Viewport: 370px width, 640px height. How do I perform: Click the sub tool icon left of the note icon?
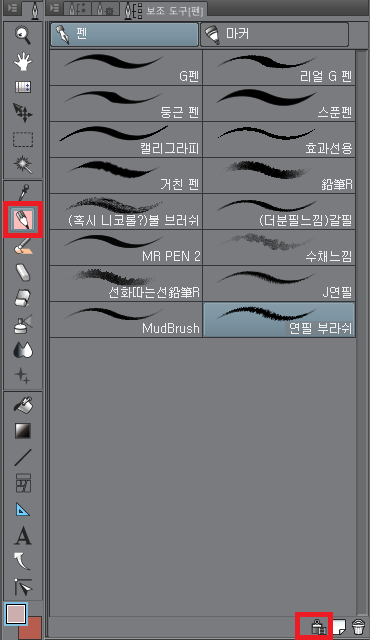[319, 626]
